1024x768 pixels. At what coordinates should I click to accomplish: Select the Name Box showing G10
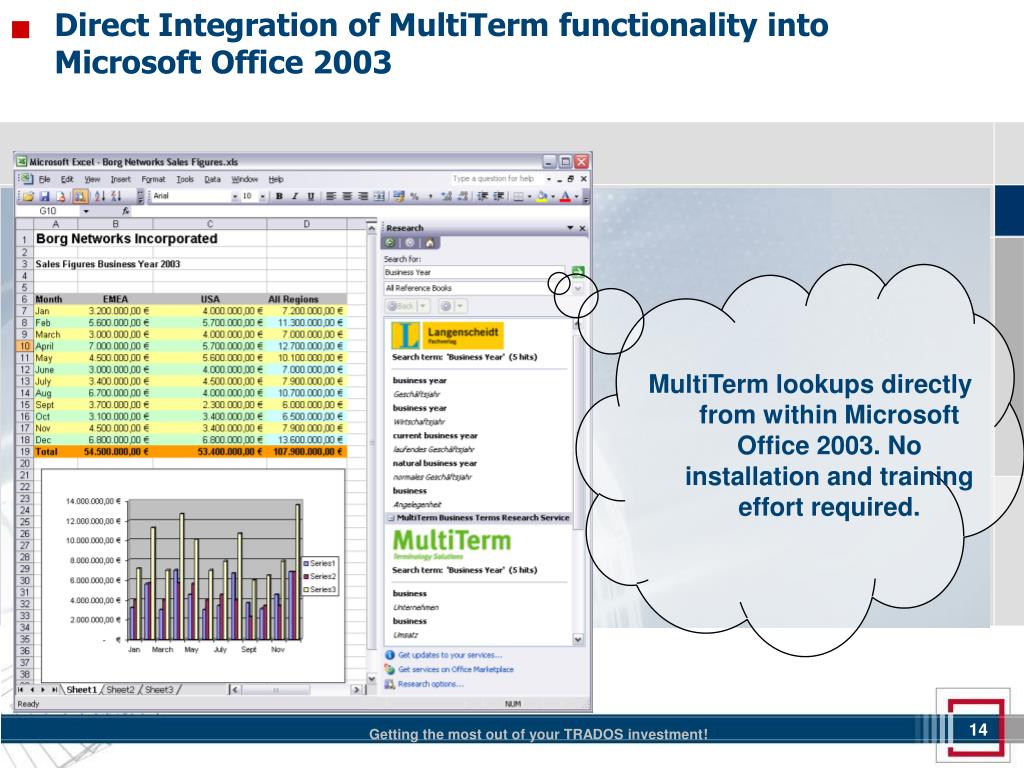(x=48, y=211)
